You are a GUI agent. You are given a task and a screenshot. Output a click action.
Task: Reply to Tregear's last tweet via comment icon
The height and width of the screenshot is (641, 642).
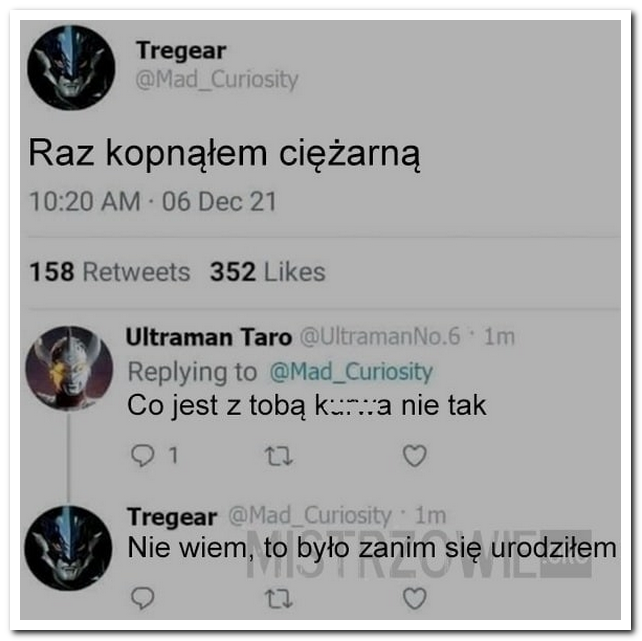pos(142,598)
